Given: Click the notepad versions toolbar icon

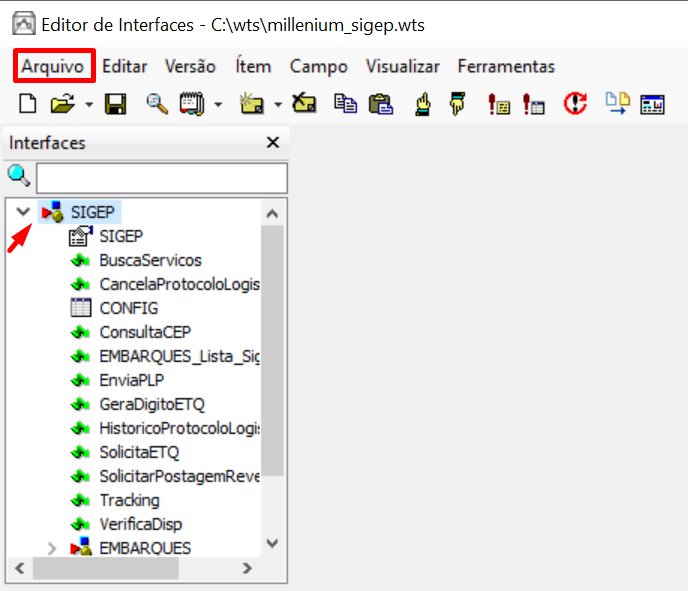Looking at the screenshot, I should (x=192, y=104).
